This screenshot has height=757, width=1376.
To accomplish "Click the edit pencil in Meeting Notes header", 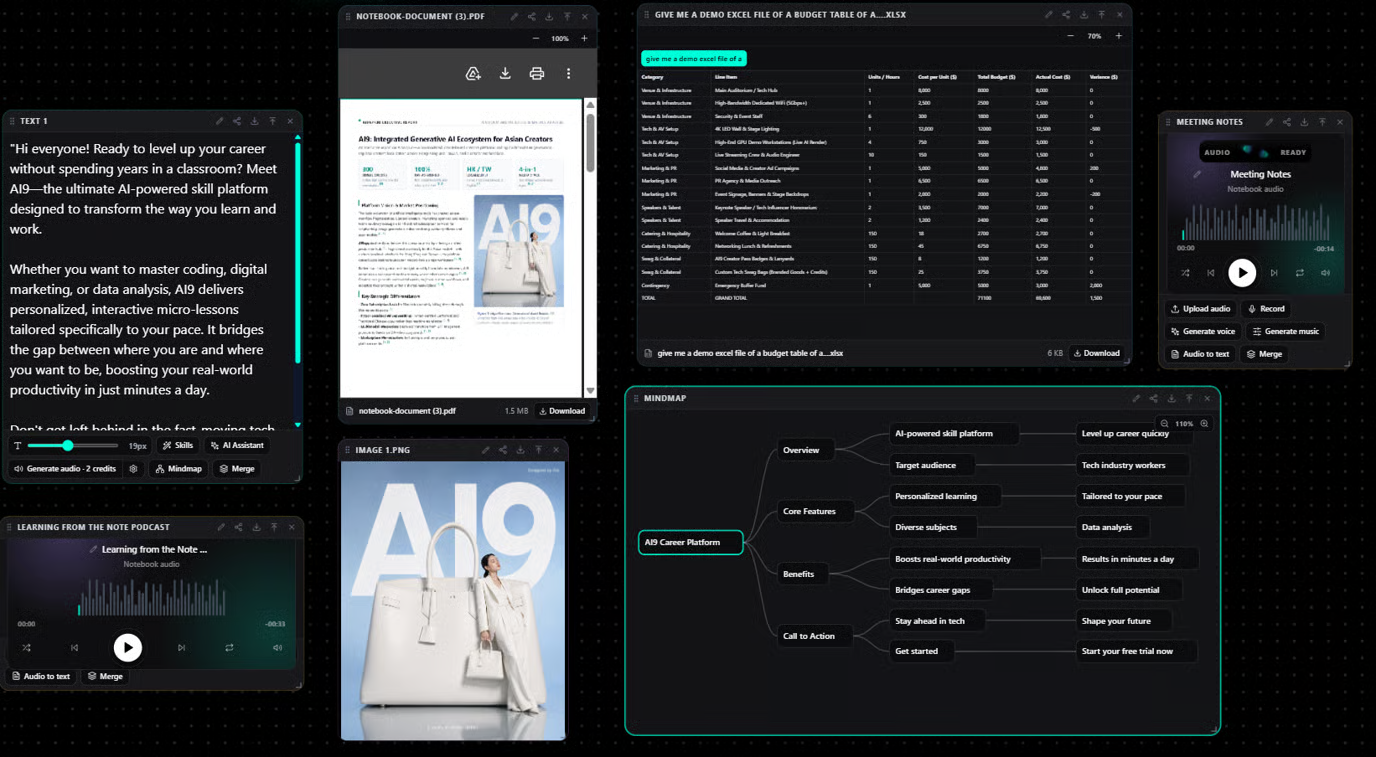I will tap(1269, 122).
